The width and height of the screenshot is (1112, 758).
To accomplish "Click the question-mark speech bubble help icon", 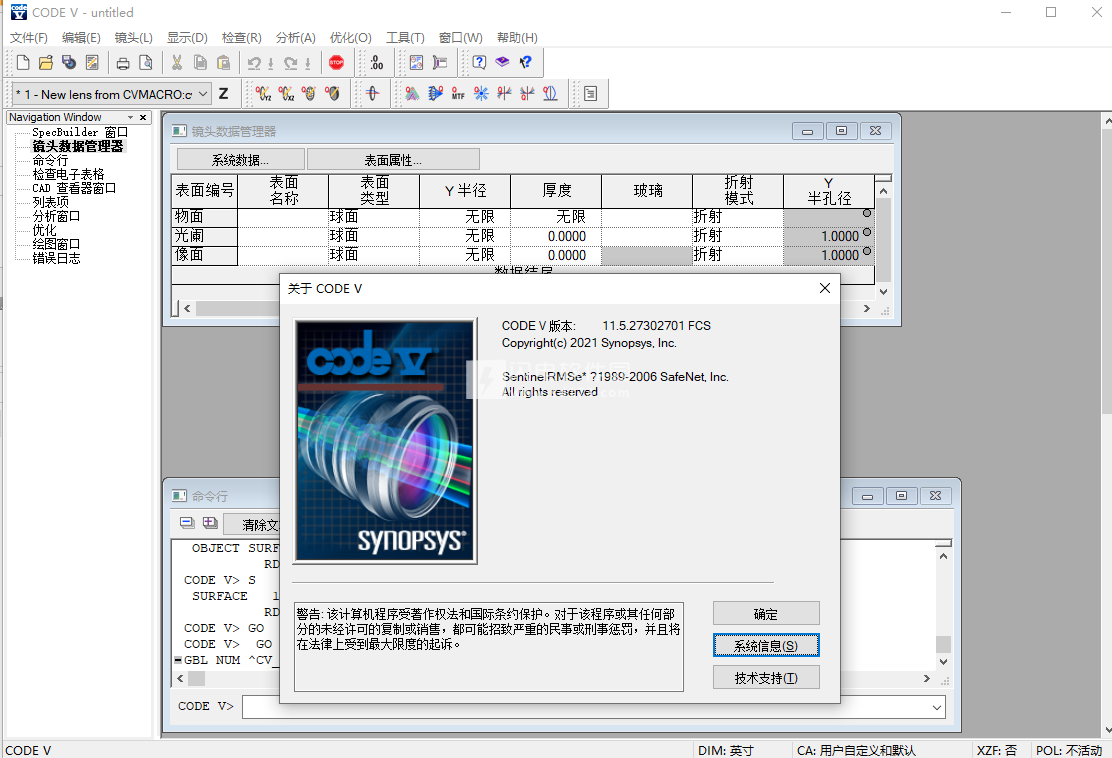I will [479, 62].
